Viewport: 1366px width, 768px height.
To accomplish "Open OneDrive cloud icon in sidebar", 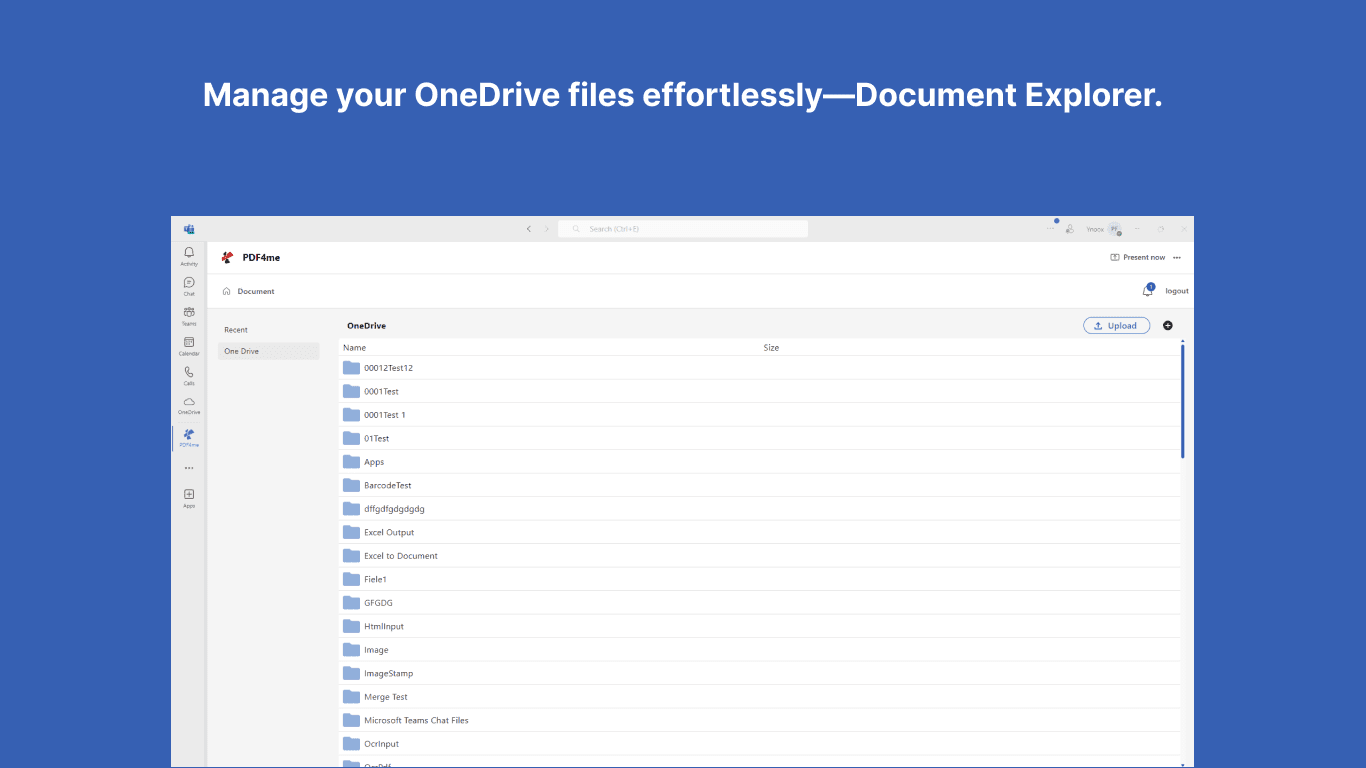I will 189,405.
